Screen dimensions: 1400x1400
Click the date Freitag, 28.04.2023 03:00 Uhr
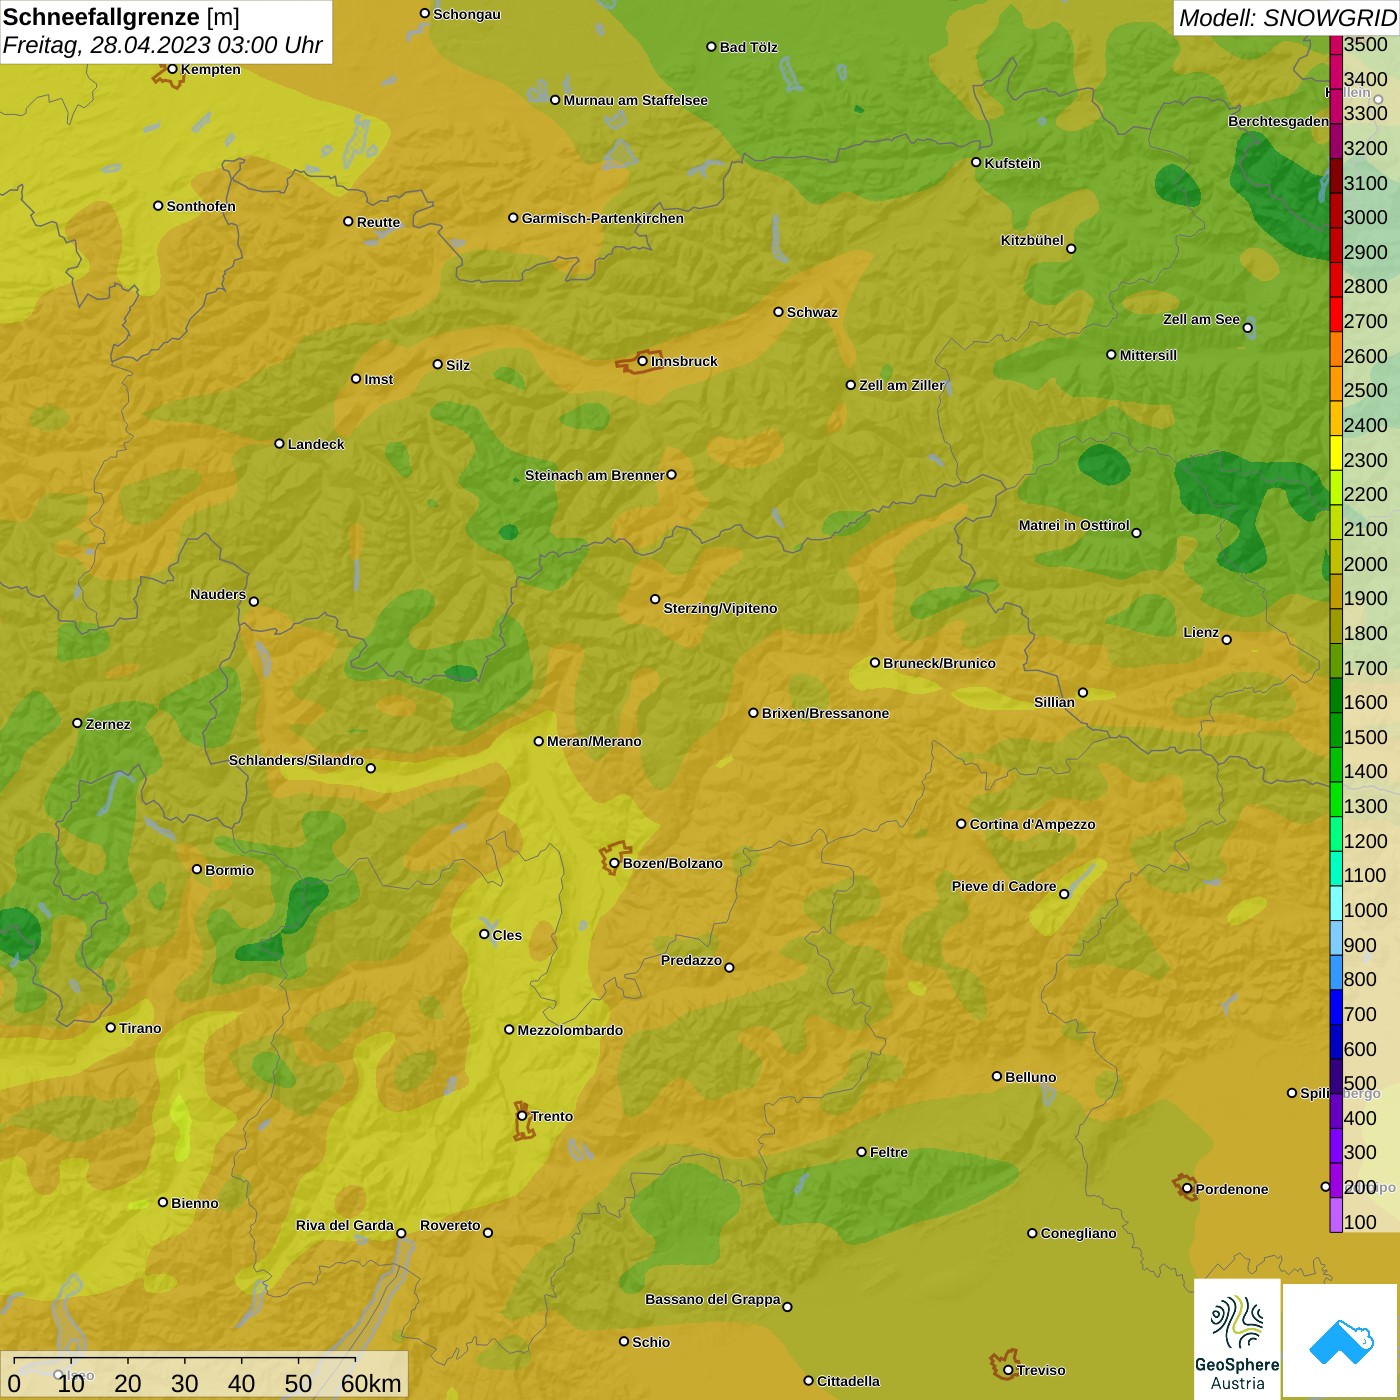[x=162, y=45]
